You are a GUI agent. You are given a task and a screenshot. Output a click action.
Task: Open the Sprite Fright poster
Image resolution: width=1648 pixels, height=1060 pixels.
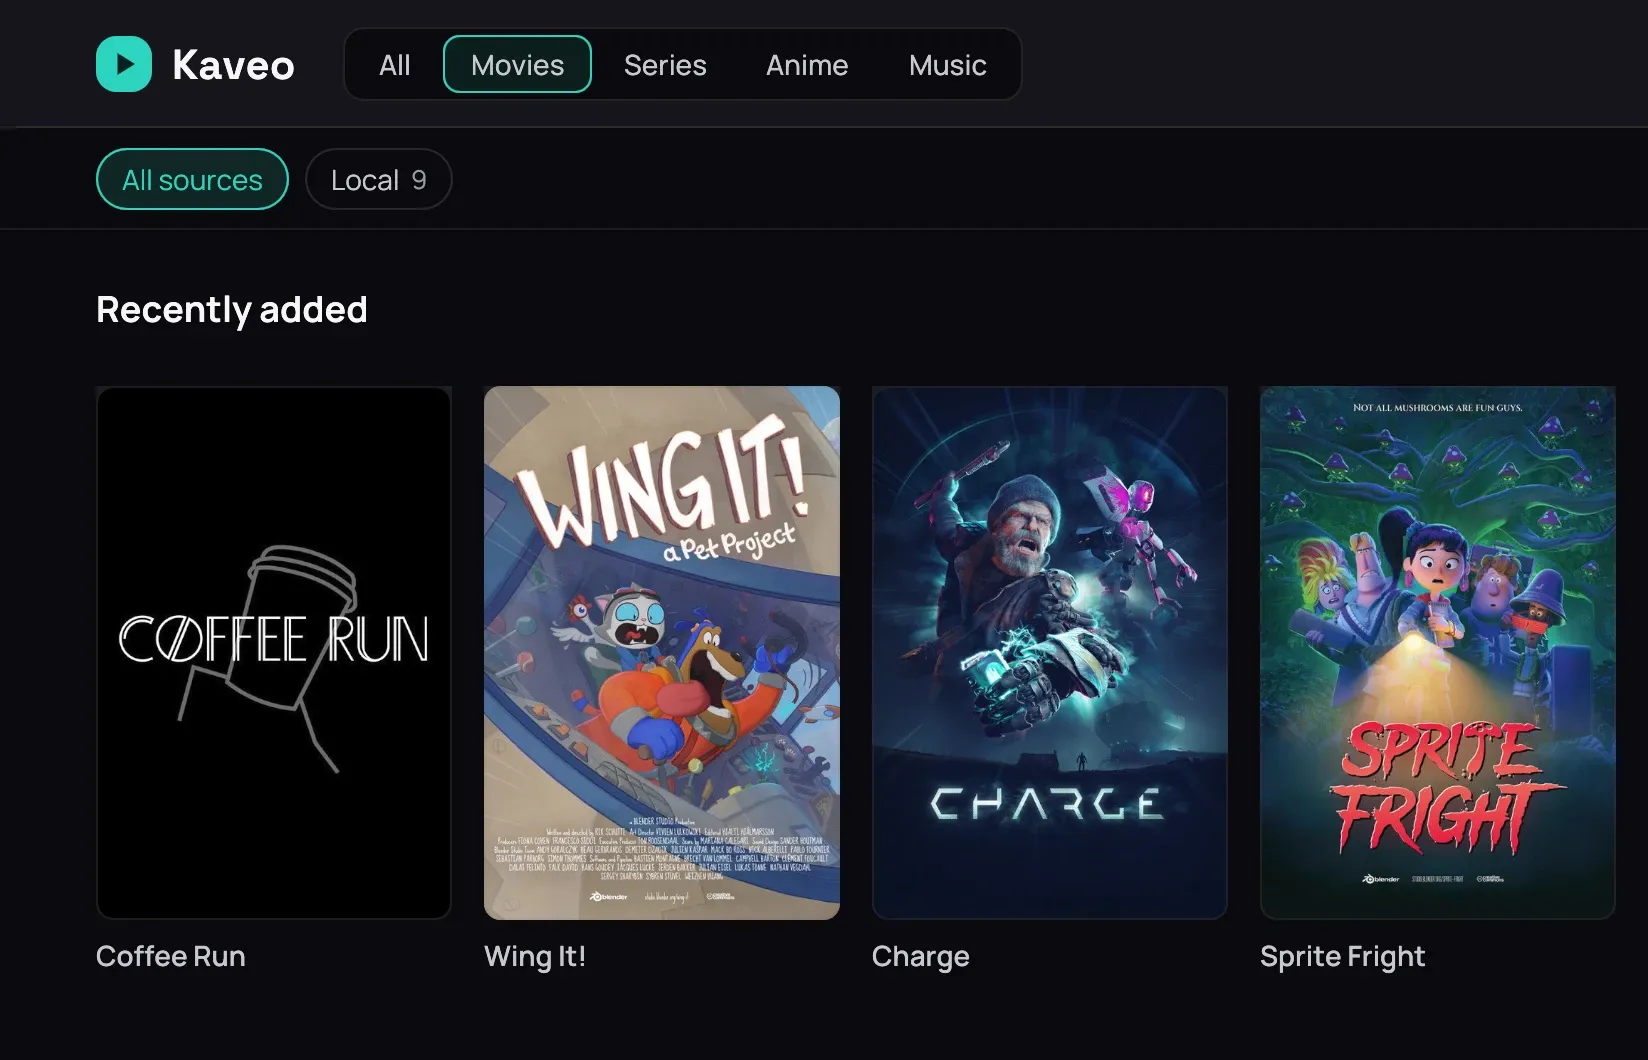coord(1438,653)
